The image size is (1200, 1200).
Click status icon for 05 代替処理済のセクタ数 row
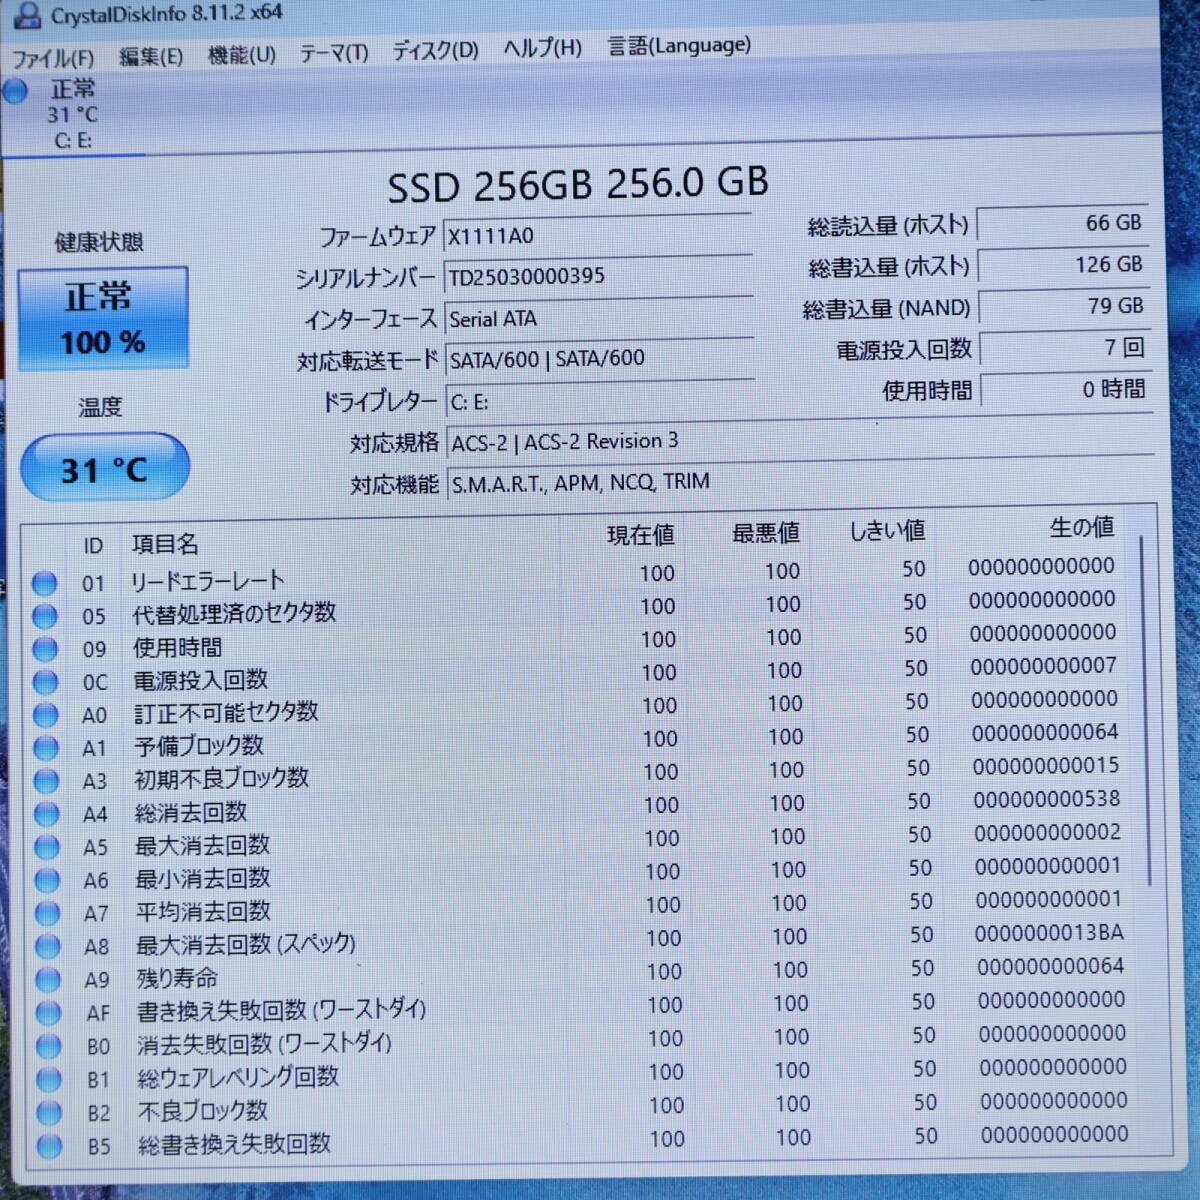click(x=44, y=616)
